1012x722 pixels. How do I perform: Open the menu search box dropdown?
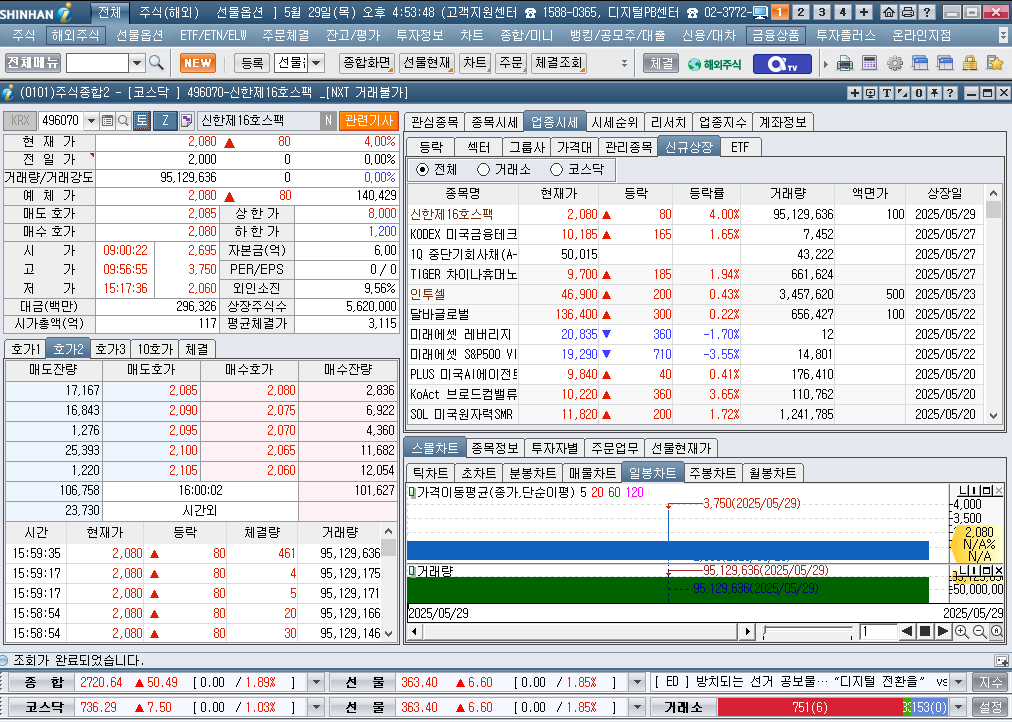pos(137,63)
